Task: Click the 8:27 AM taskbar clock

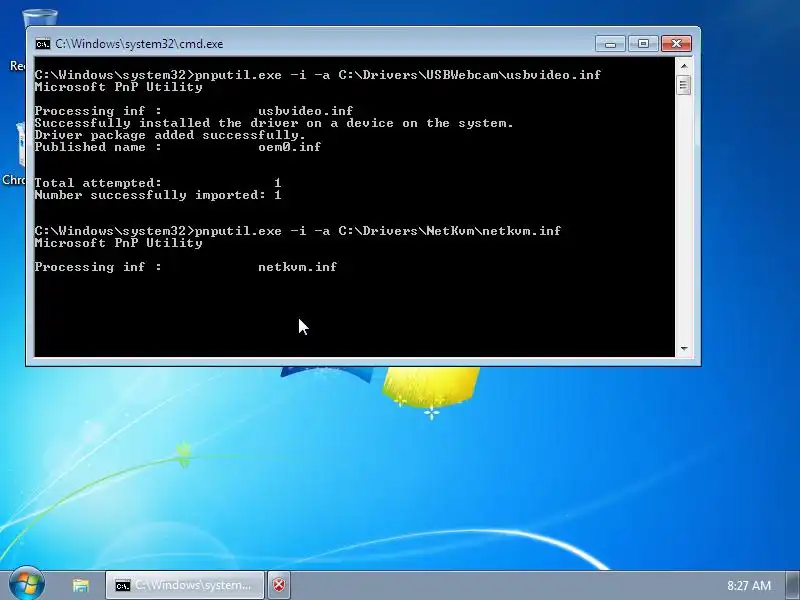Action: 748,585
